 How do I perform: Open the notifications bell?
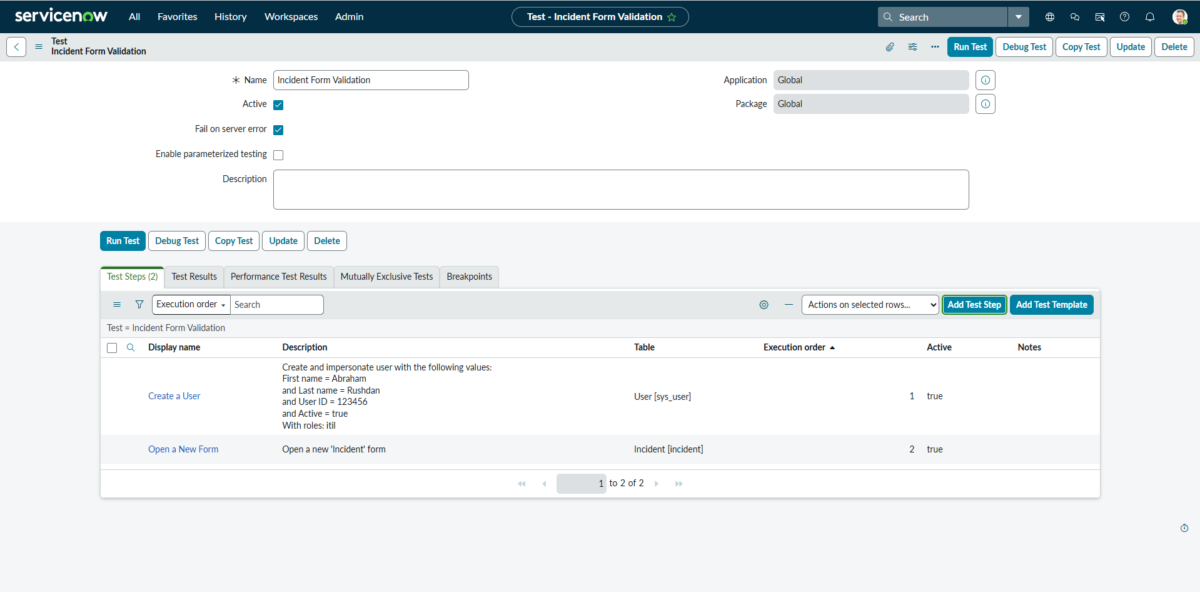click(x=1150, y=17)
